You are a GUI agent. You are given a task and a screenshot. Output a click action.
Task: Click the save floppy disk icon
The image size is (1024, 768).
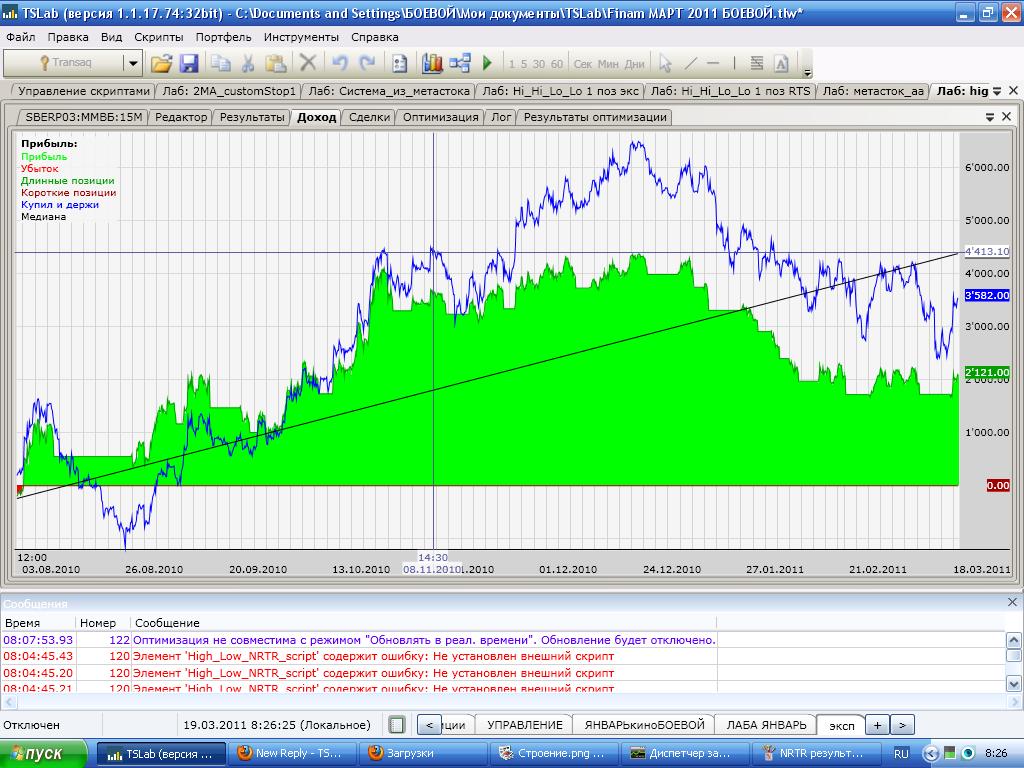189,64
